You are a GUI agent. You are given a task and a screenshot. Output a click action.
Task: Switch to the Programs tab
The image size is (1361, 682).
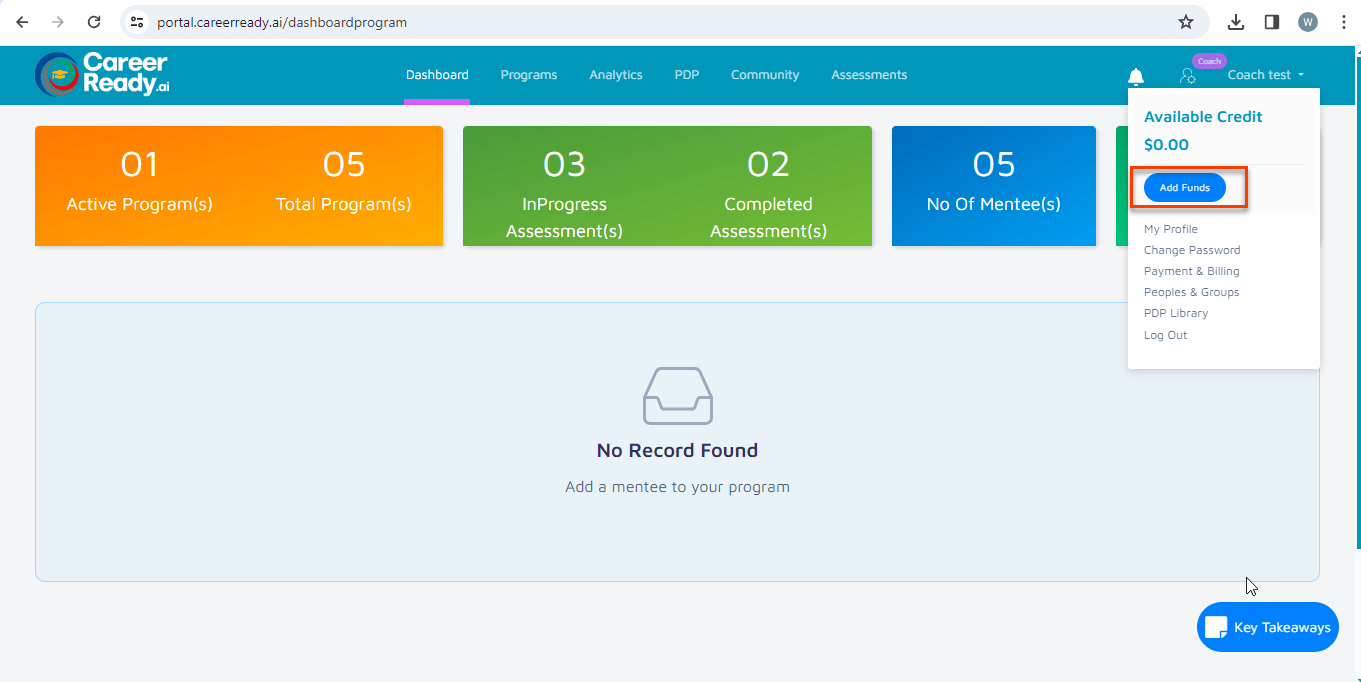point(528,74)
